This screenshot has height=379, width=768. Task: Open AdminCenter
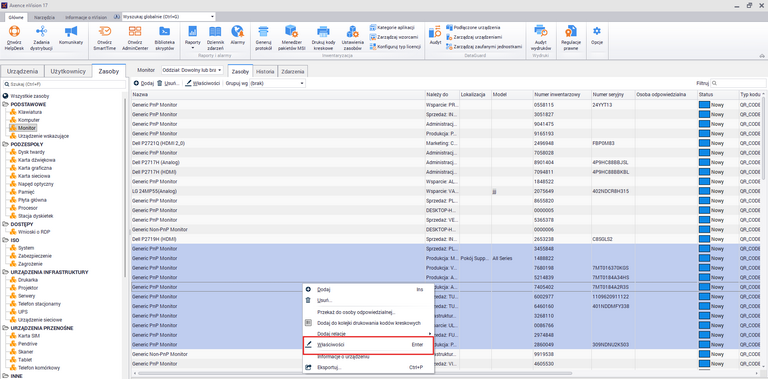tap(134, 38)
